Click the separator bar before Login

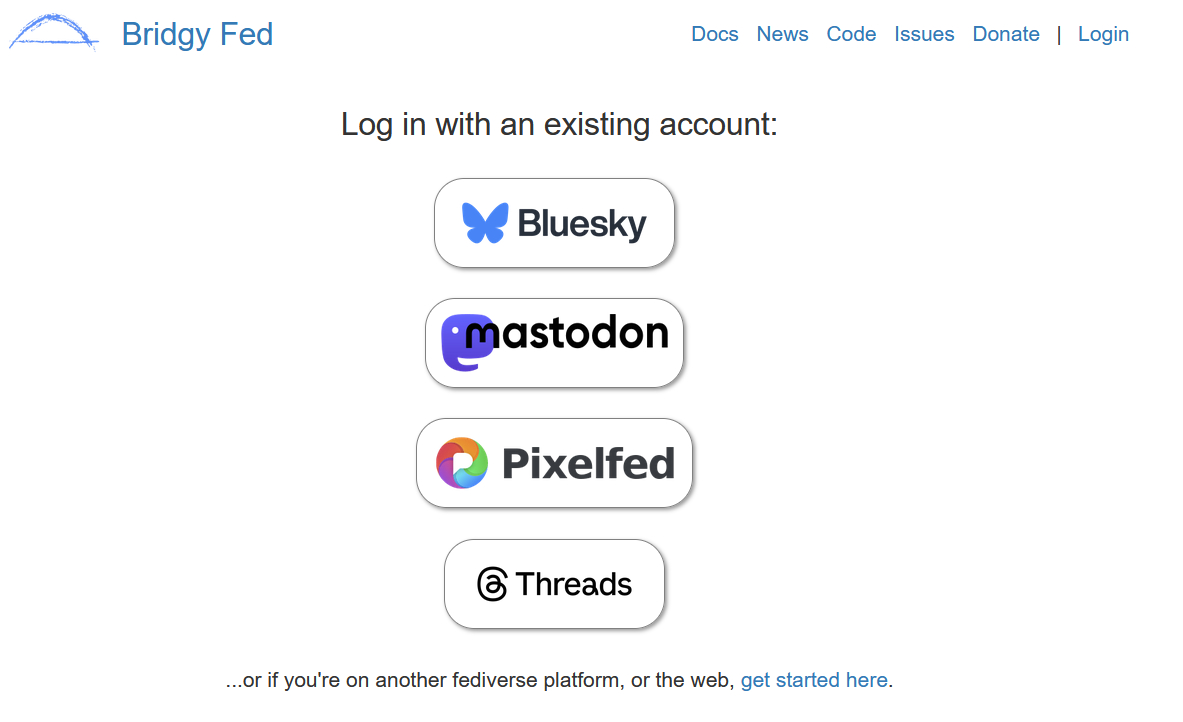(x=1059, y=35)
